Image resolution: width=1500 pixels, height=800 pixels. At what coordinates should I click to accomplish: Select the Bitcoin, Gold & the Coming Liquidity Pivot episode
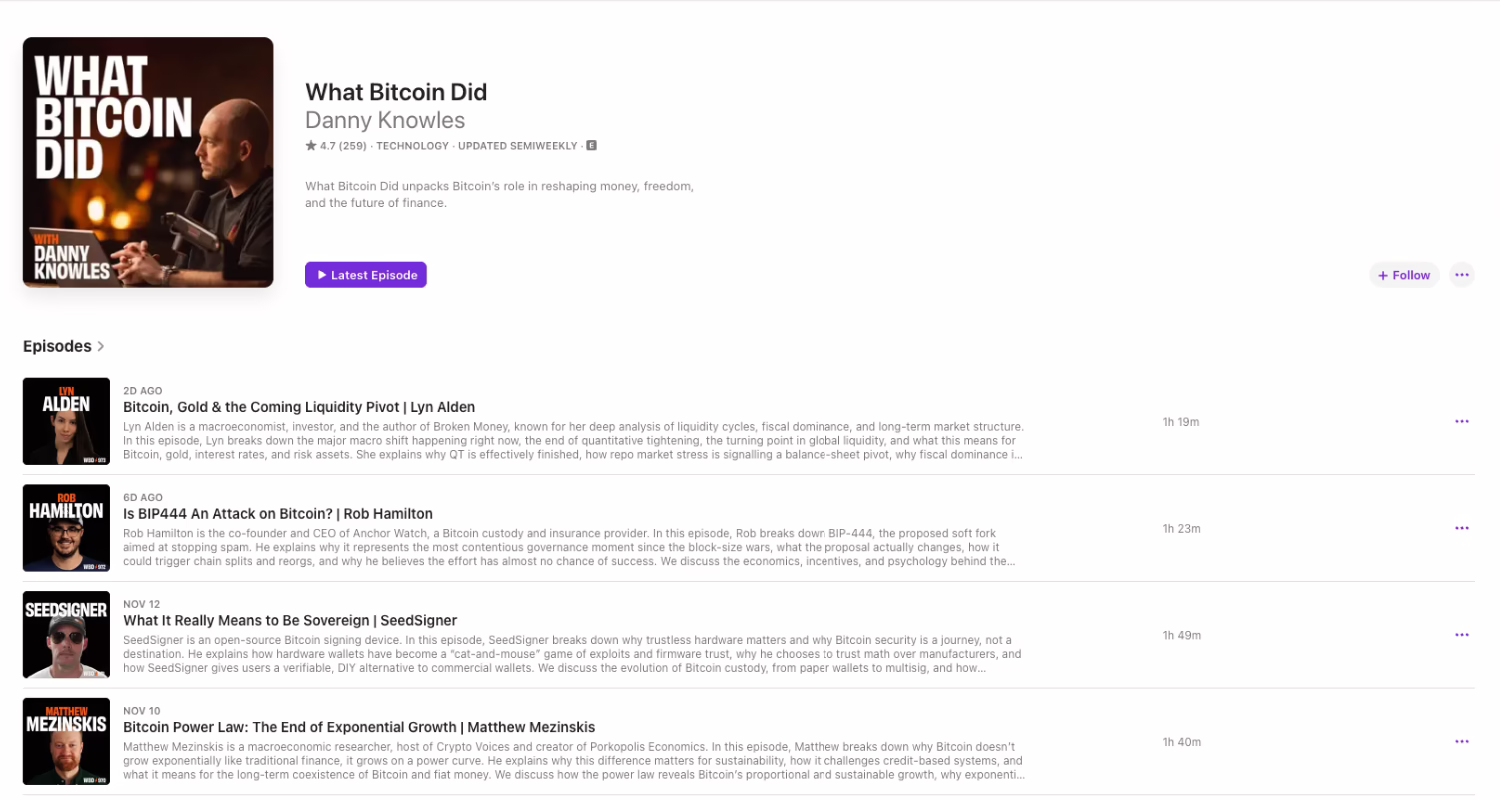298,407
